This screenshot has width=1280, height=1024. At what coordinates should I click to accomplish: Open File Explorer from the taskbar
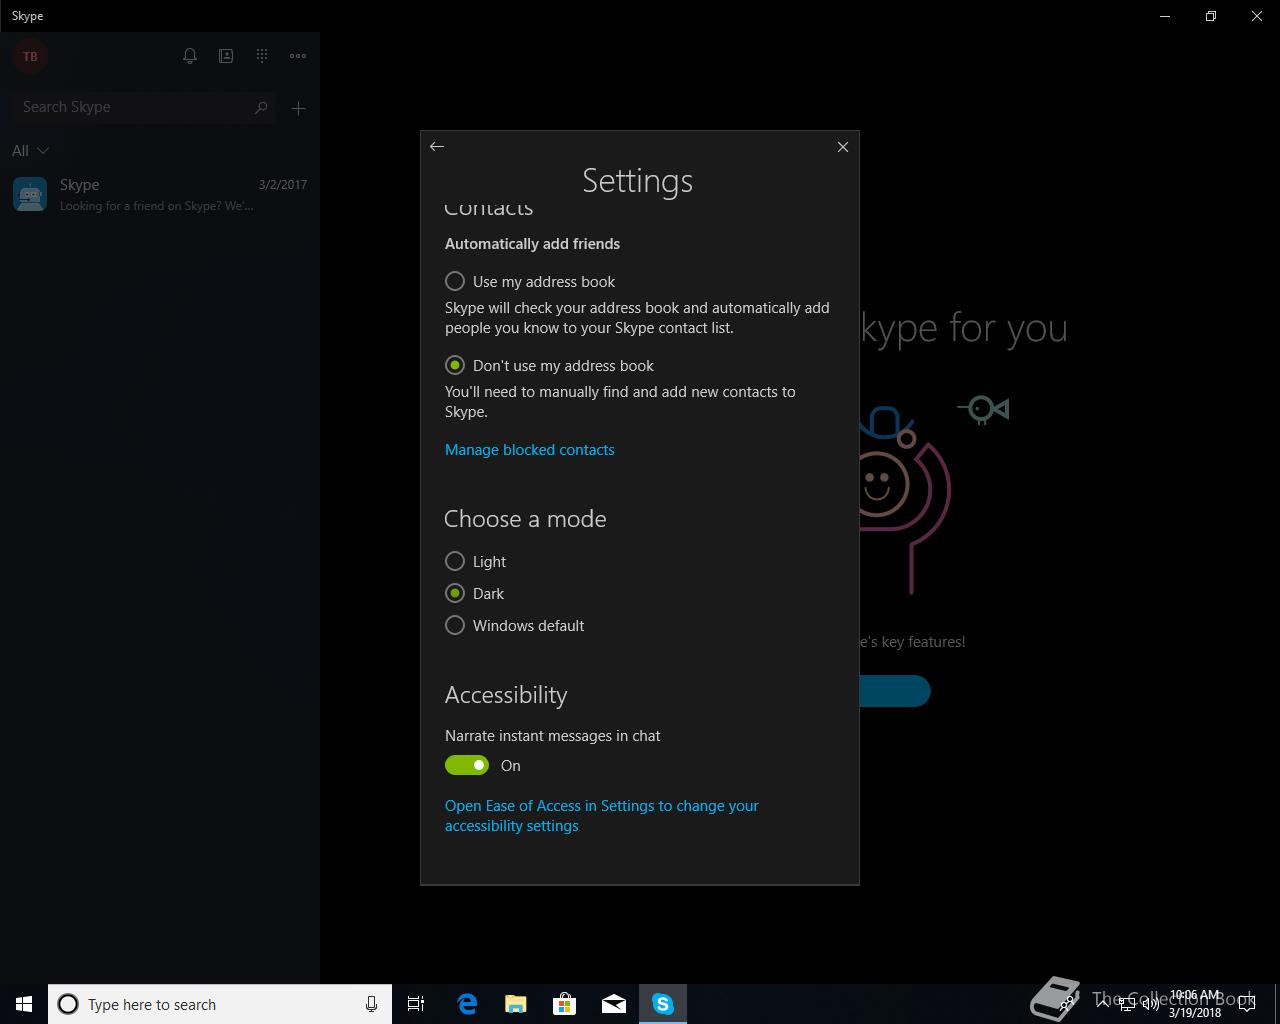tap(515, 1004)
